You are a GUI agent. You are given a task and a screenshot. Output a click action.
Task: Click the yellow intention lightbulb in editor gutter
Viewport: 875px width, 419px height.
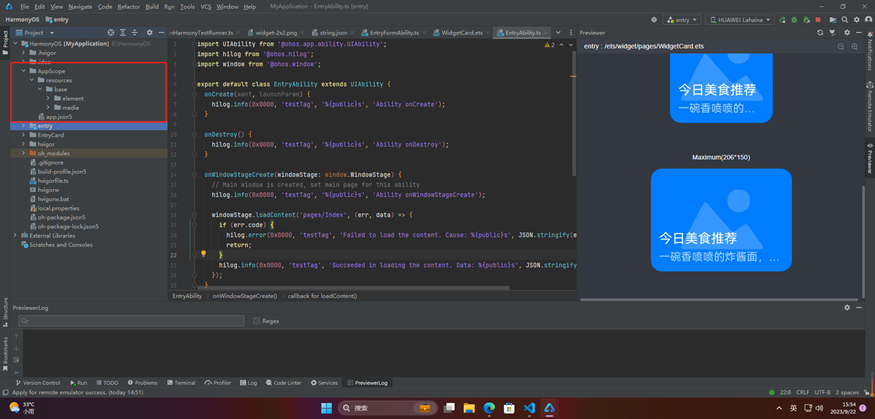click(204, 254)
